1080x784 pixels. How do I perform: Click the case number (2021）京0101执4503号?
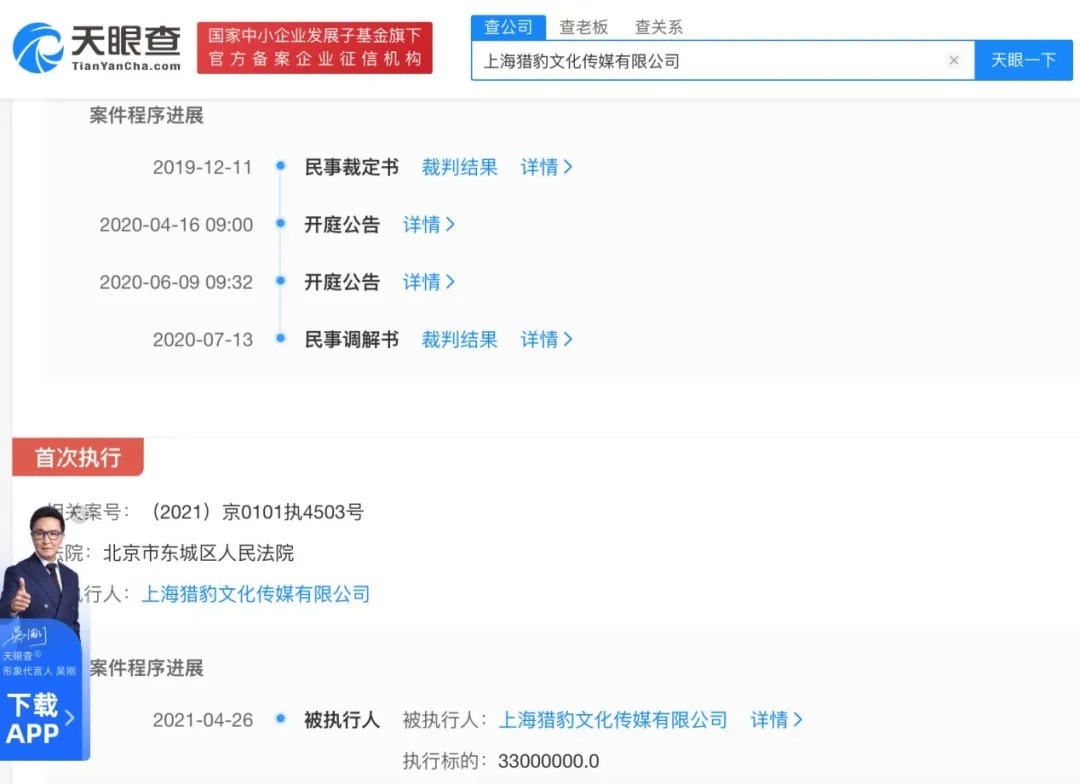256,512
